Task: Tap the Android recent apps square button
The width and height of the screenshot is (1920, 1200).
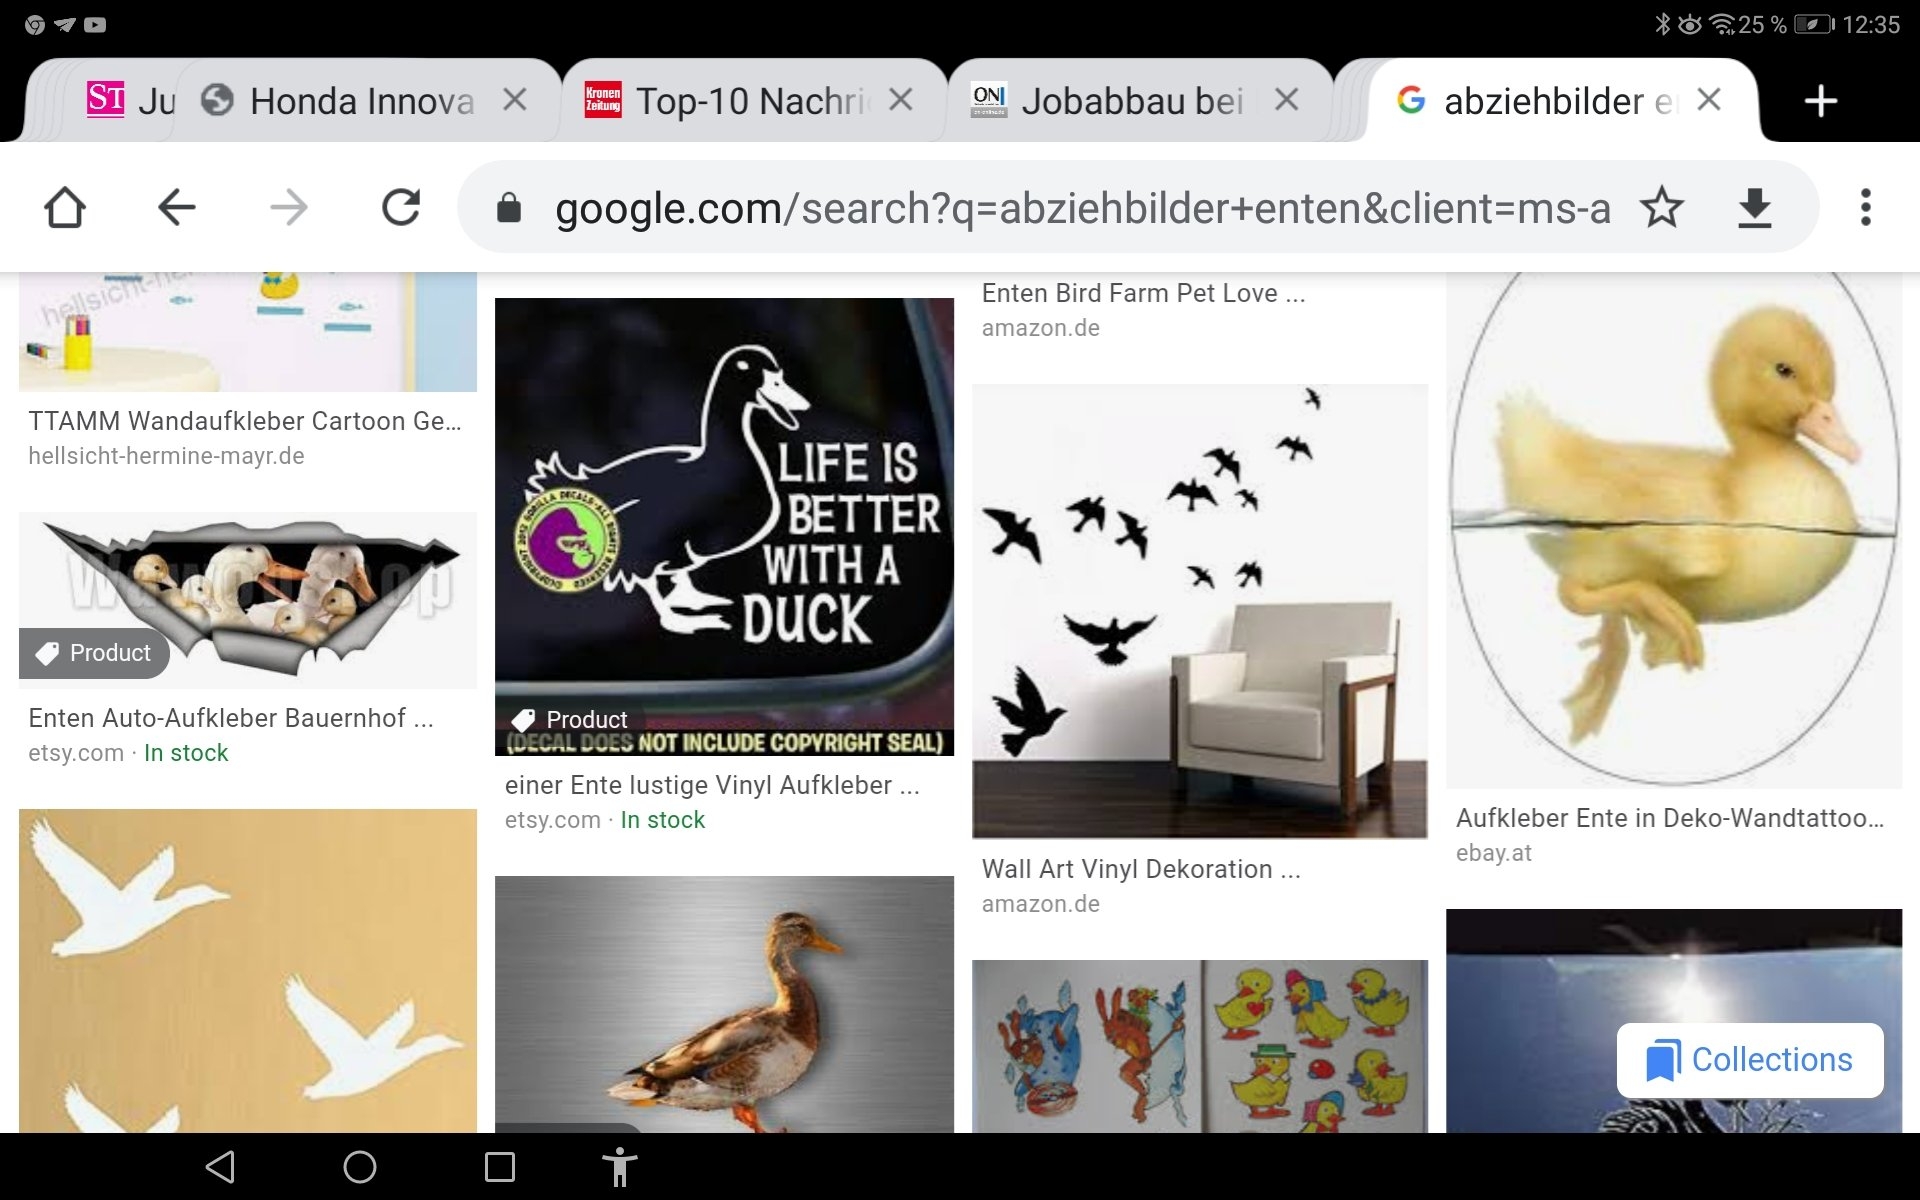Action: point(499,1167)
